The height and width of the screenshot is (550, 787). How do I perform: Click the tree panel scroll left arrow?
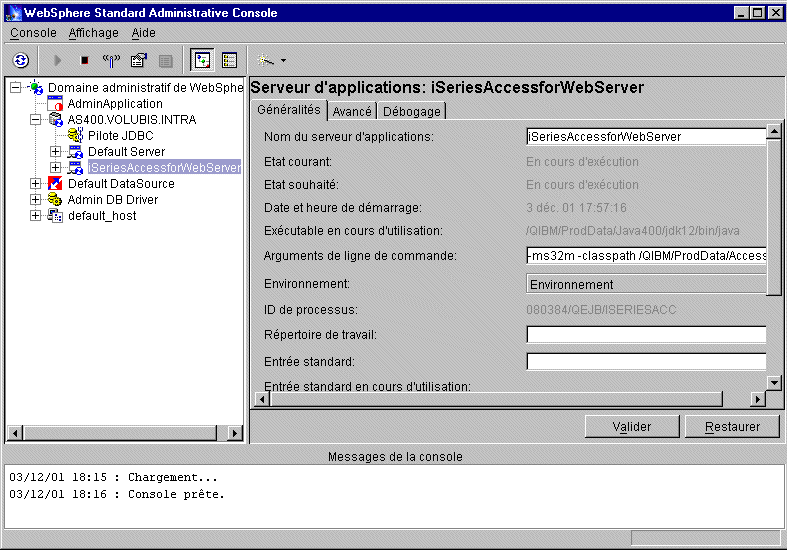pyautogui.click(x=15, y=433)
